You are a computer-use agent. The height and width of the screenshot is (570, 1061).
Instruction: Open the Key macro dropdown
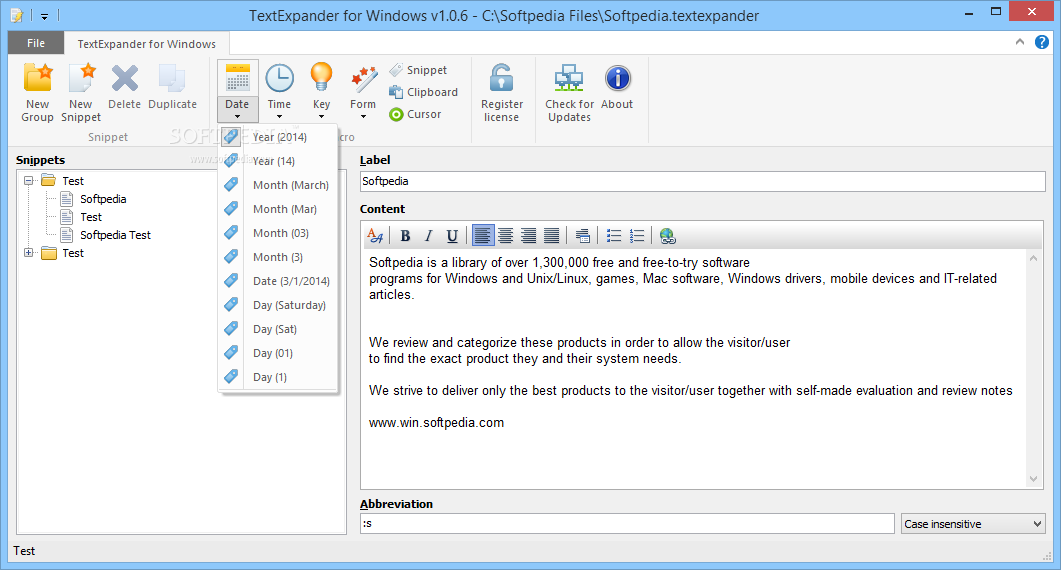[321, 91]
